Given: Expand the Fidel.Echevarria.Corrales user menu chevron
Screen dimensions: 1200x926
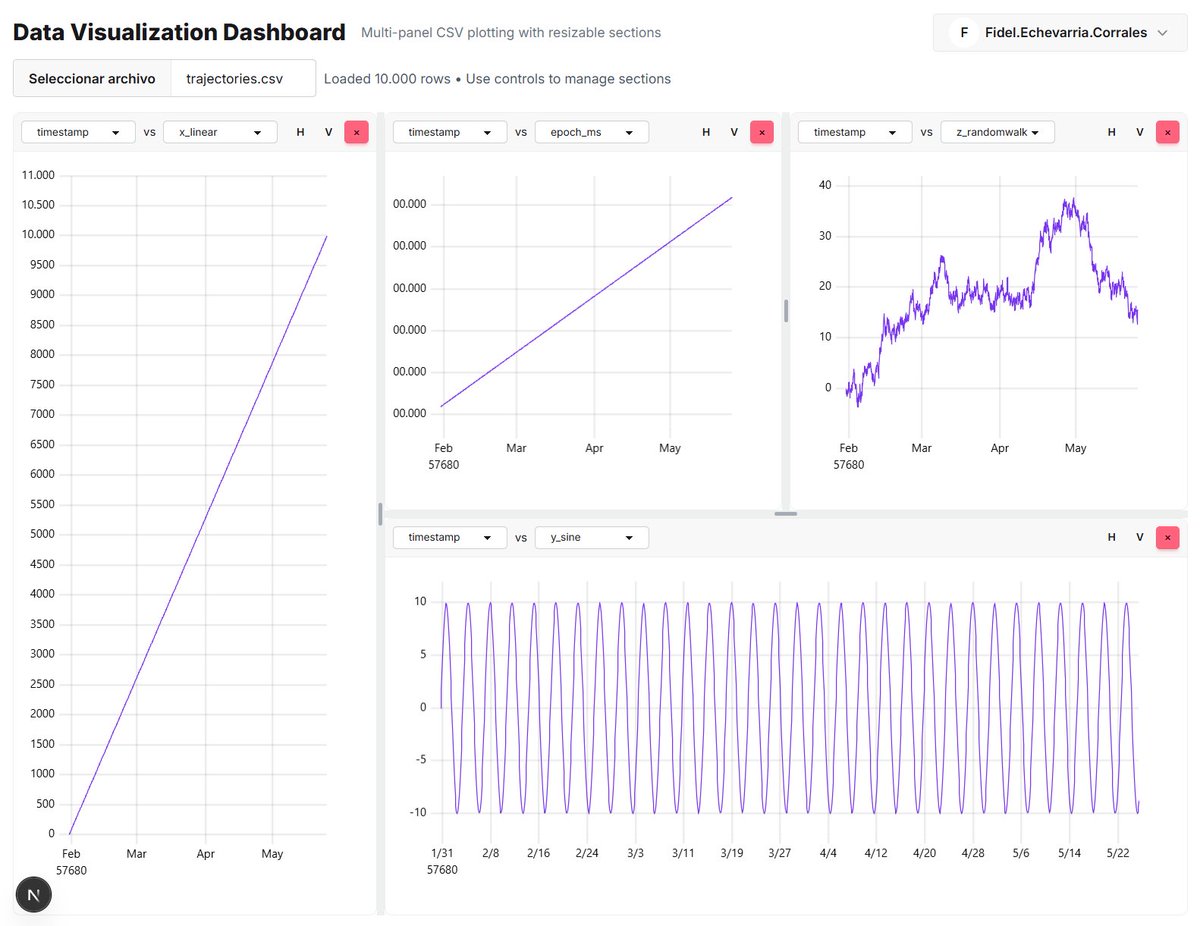Looking at the screenshot, I should tap(1162, 33).
